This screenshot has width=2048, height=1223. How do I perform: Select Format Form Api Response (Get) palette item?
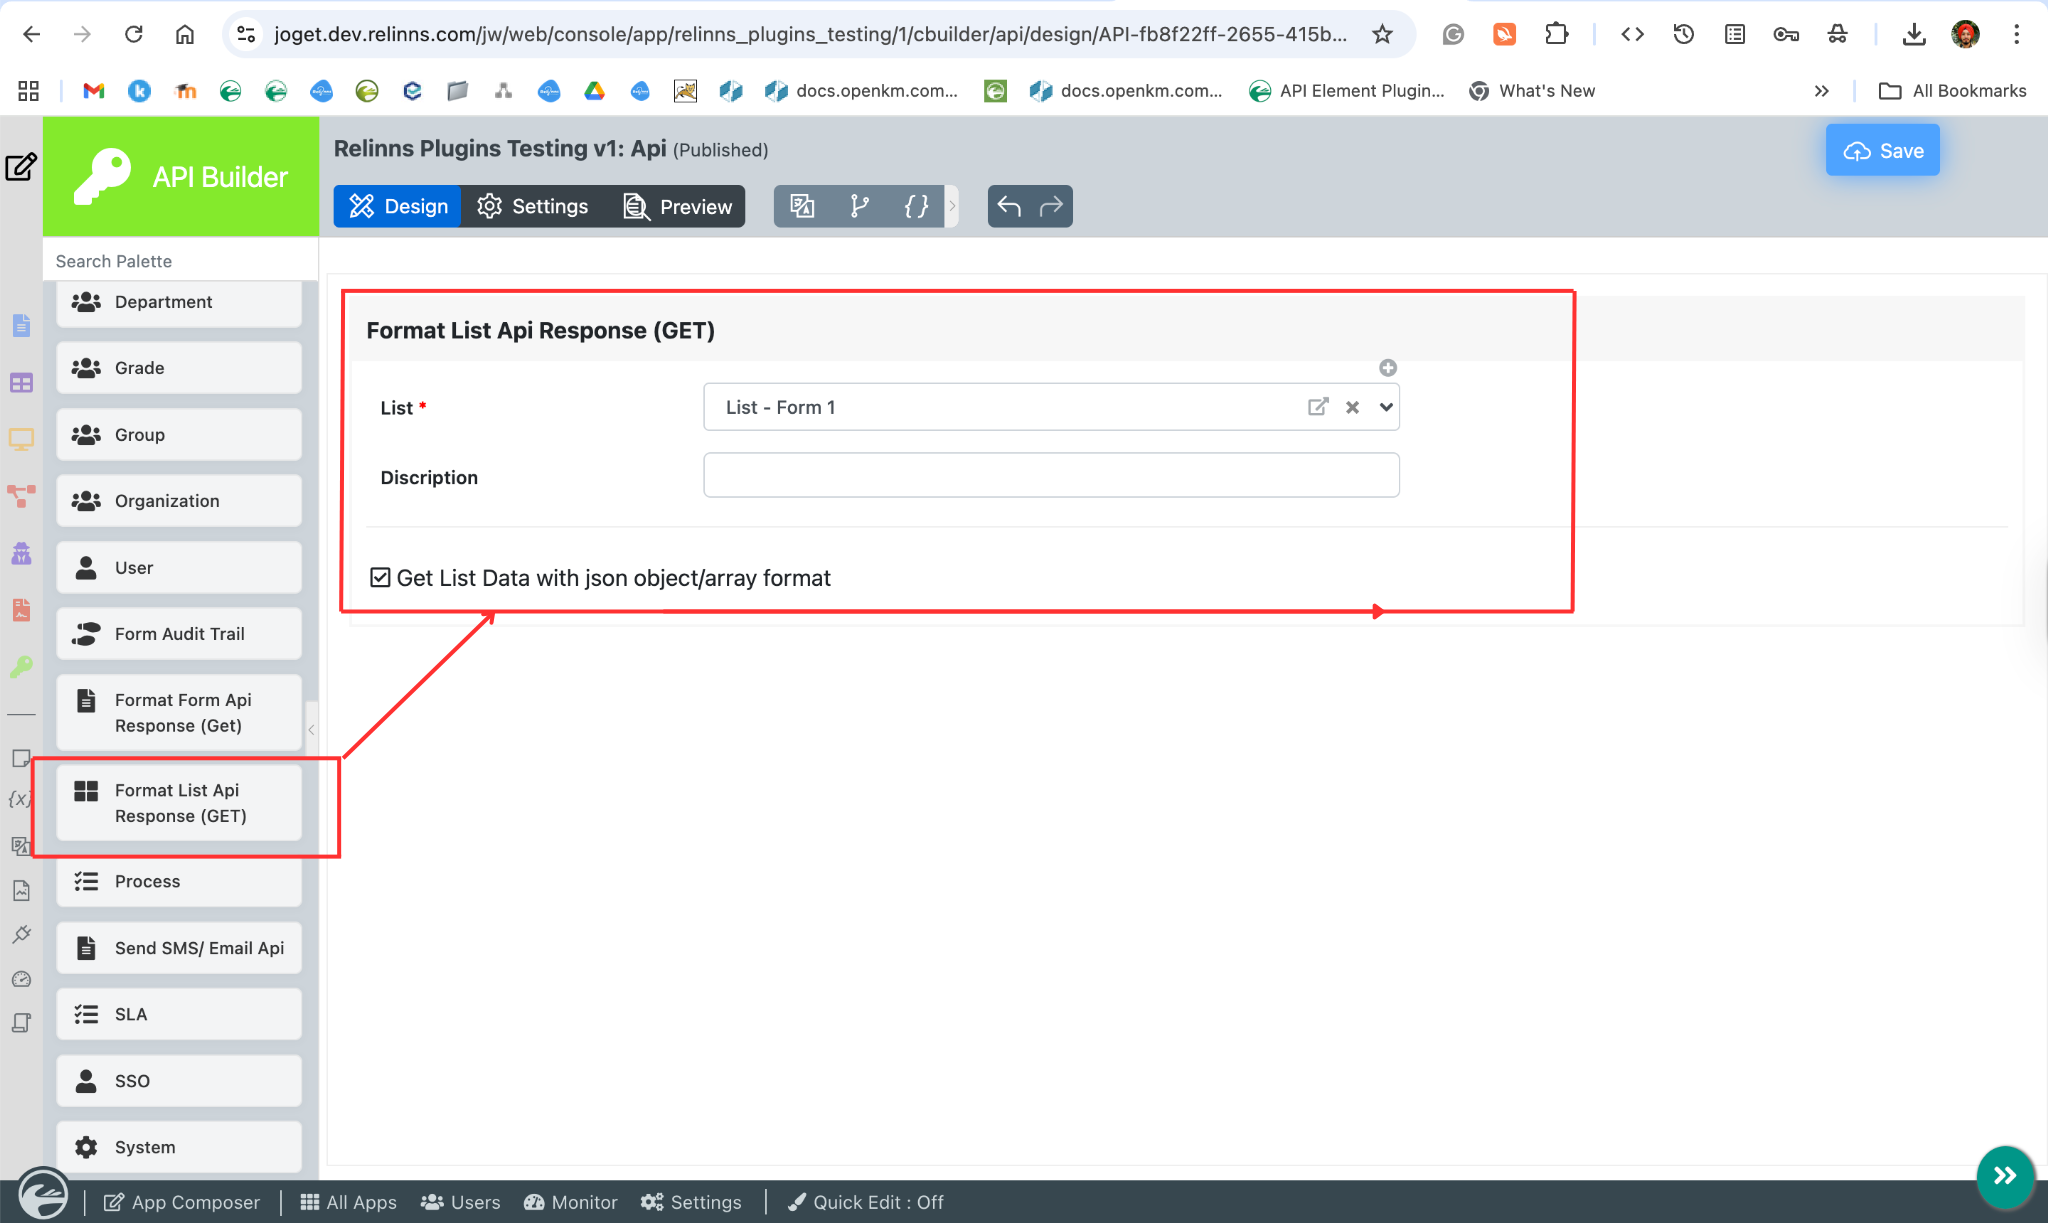click(x=179, y=713)
